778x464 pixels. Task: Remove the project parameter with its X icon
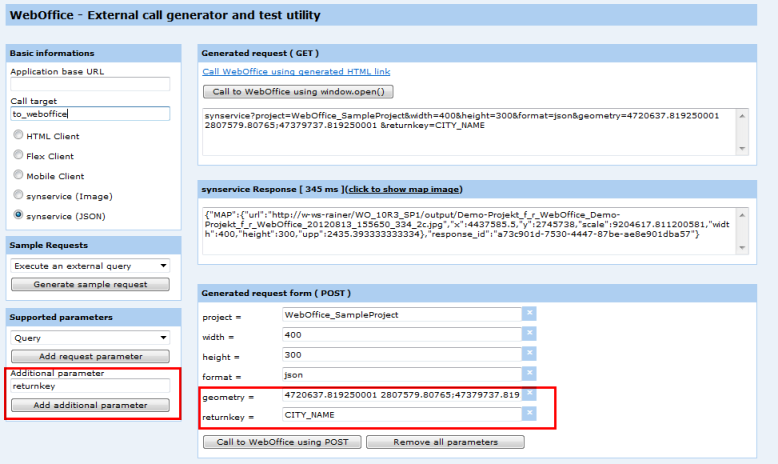pyautogui.click(x=529, y=314)
